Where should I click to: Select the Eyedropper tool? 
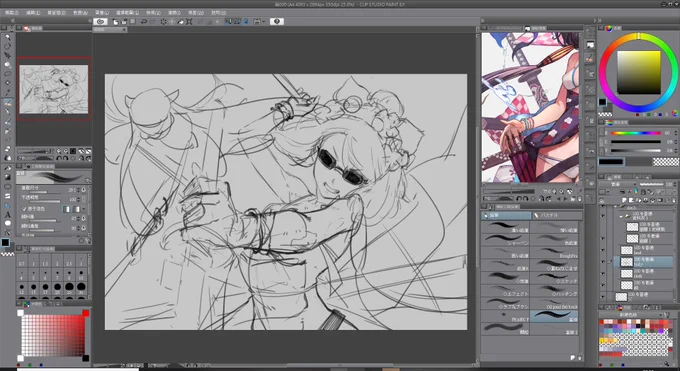click(7, 92)
